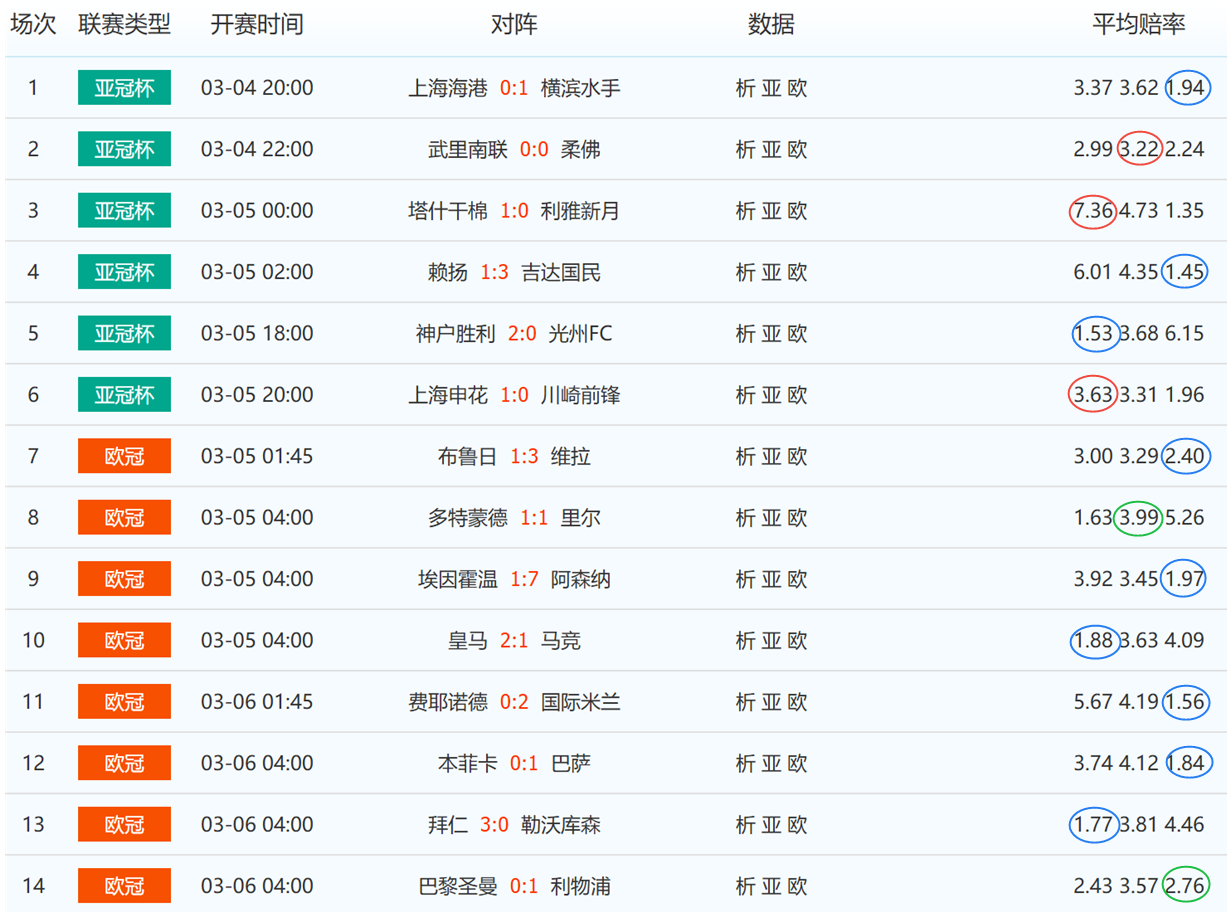This screenshot has width=1227, height=912.
Task: Open 亚 link for 神户胜利 vs 光州FC
Action: coord(771,334)
